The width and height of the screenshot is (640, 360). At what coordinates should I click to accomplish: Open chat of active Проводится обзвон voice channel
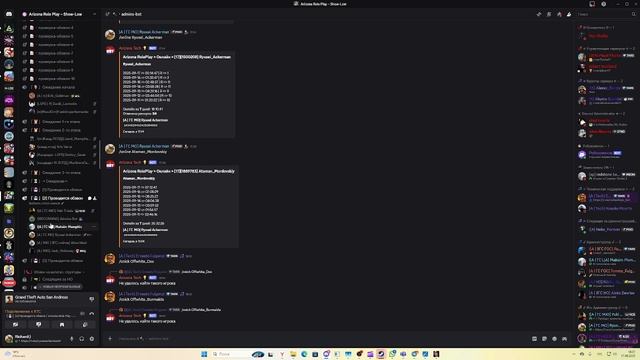[x=90, y=198]
